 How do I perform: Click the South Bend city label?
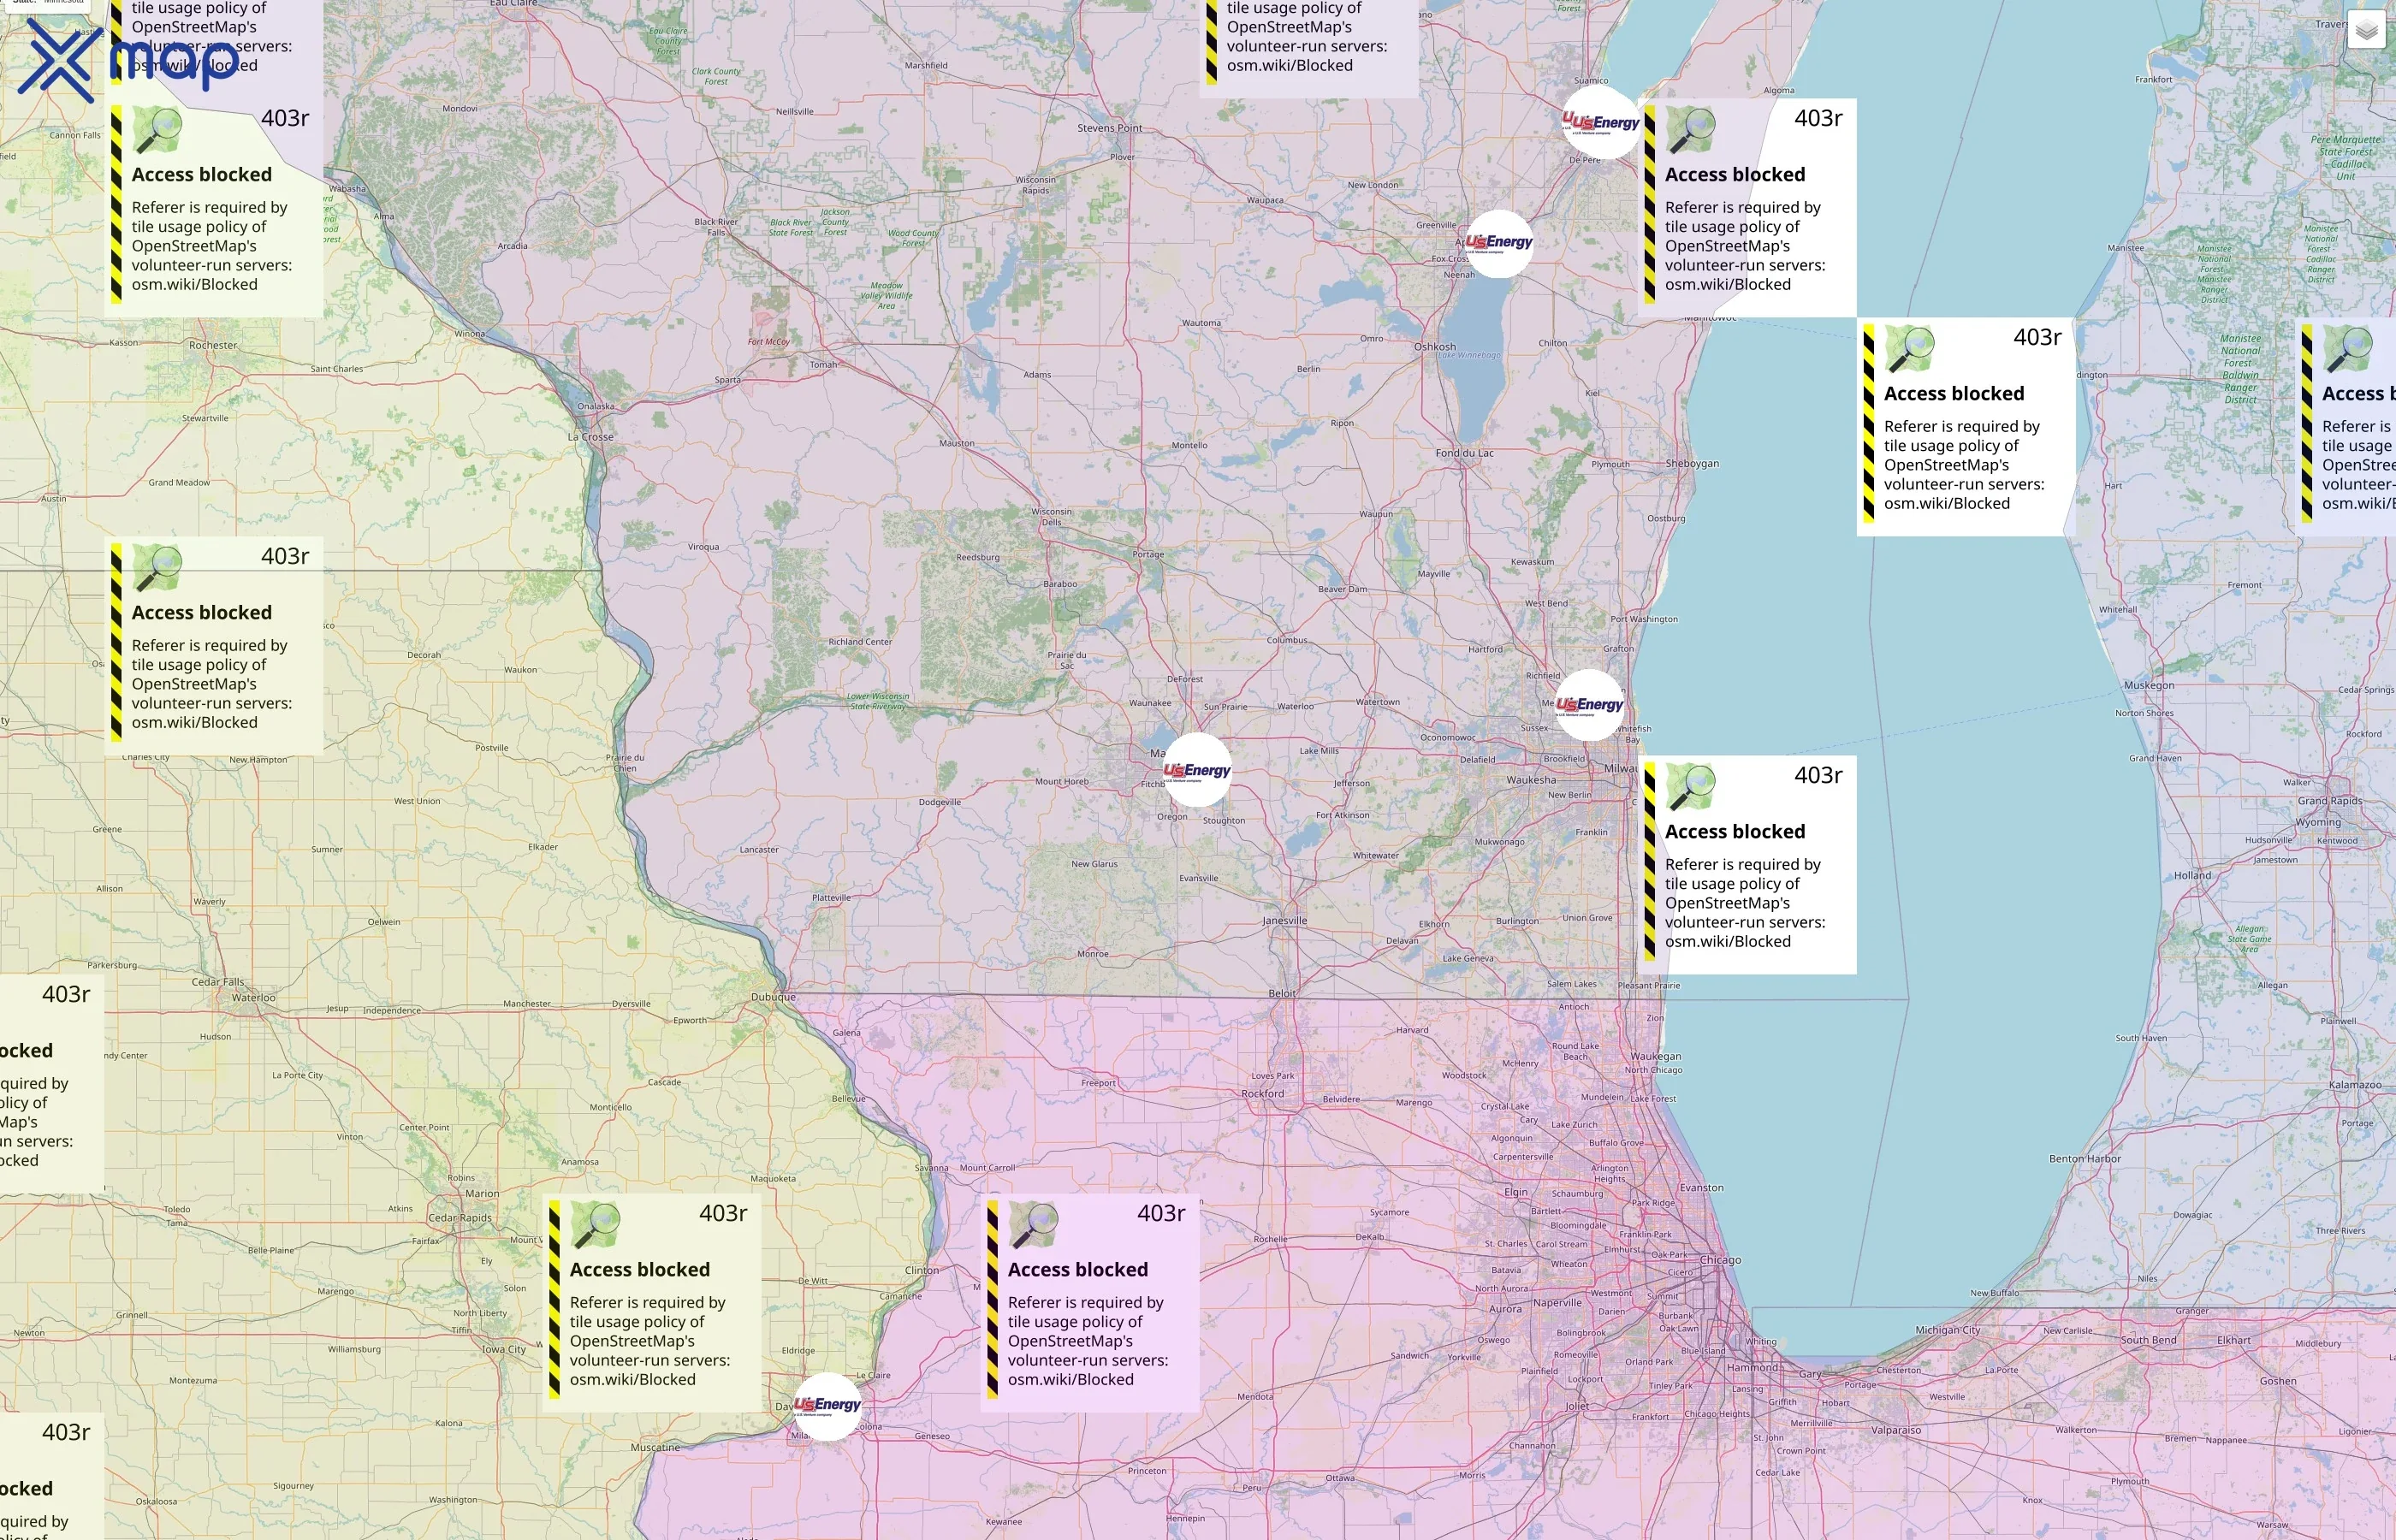(x=2149, y=1340)
